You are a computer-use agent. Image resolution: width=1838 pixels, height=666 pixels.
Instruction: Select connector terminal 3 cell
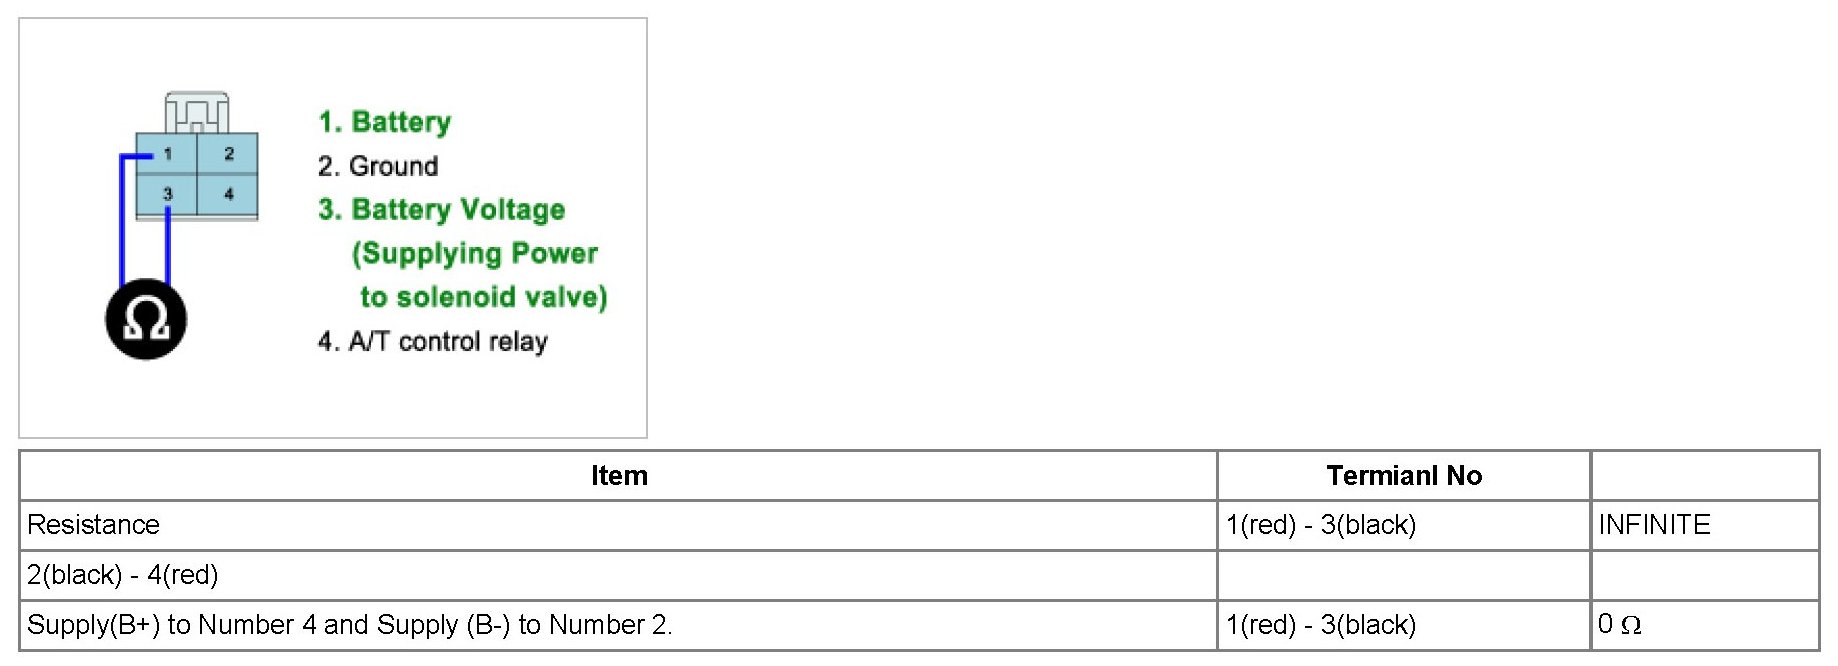tap(167, 195)
